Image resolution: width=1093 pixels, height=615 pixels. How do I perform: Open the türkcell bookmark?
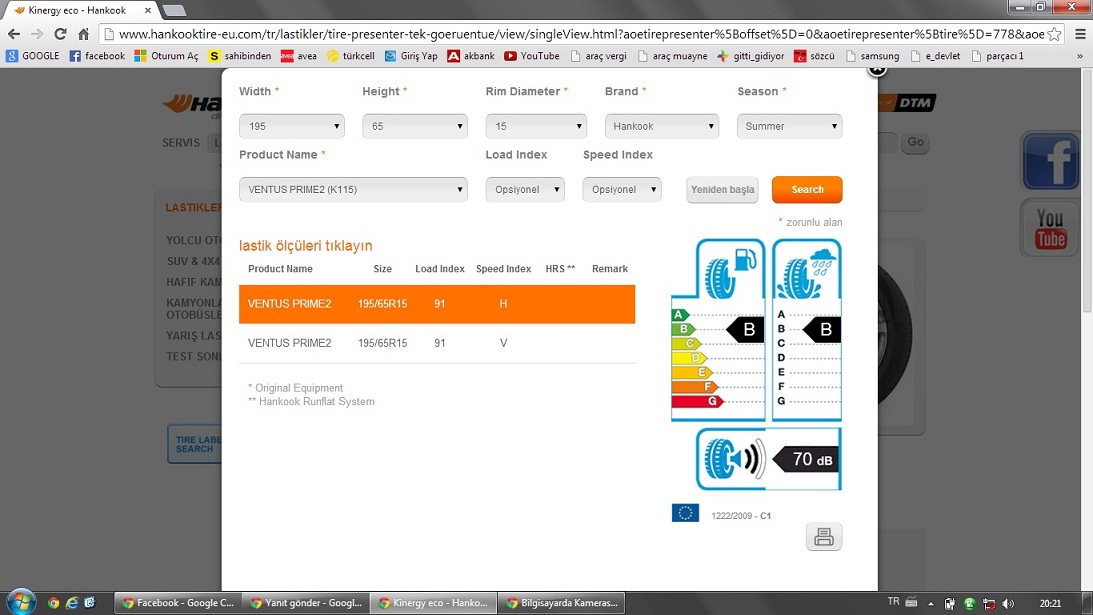(x=351, y=56)
